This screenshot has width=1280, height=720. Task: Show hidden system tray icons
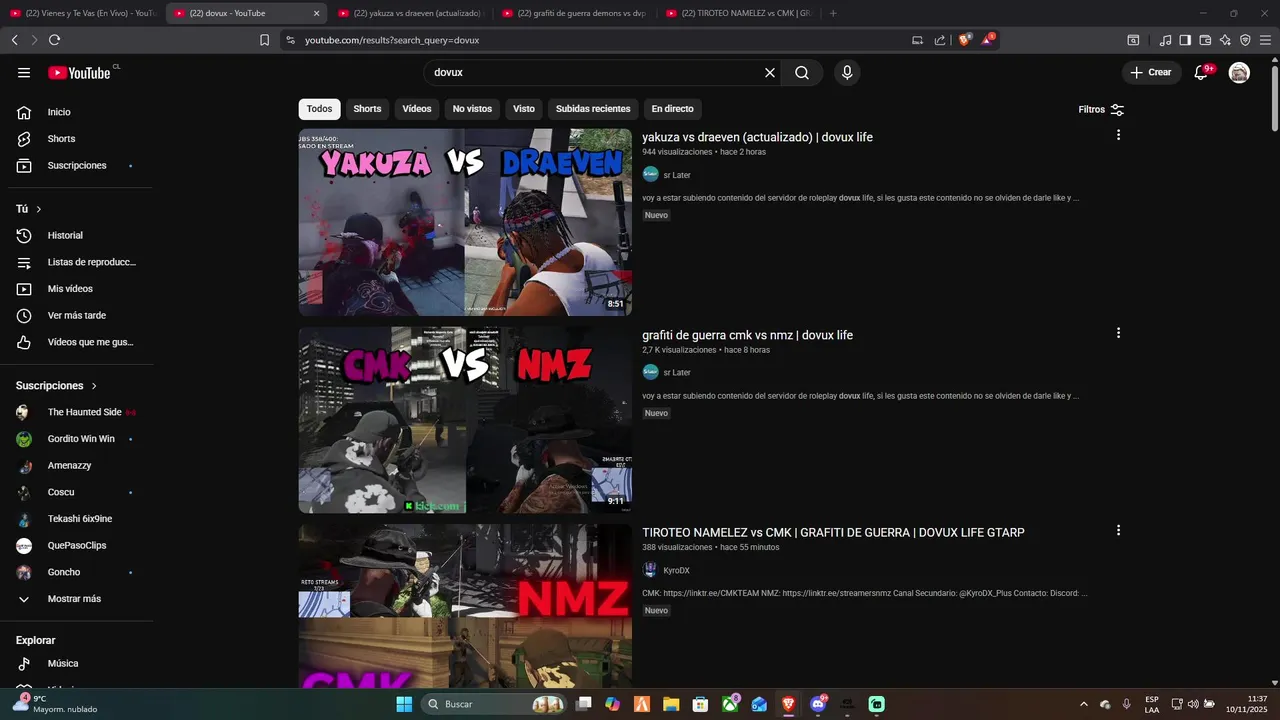pyautogui.click(x=1084, y=704)
